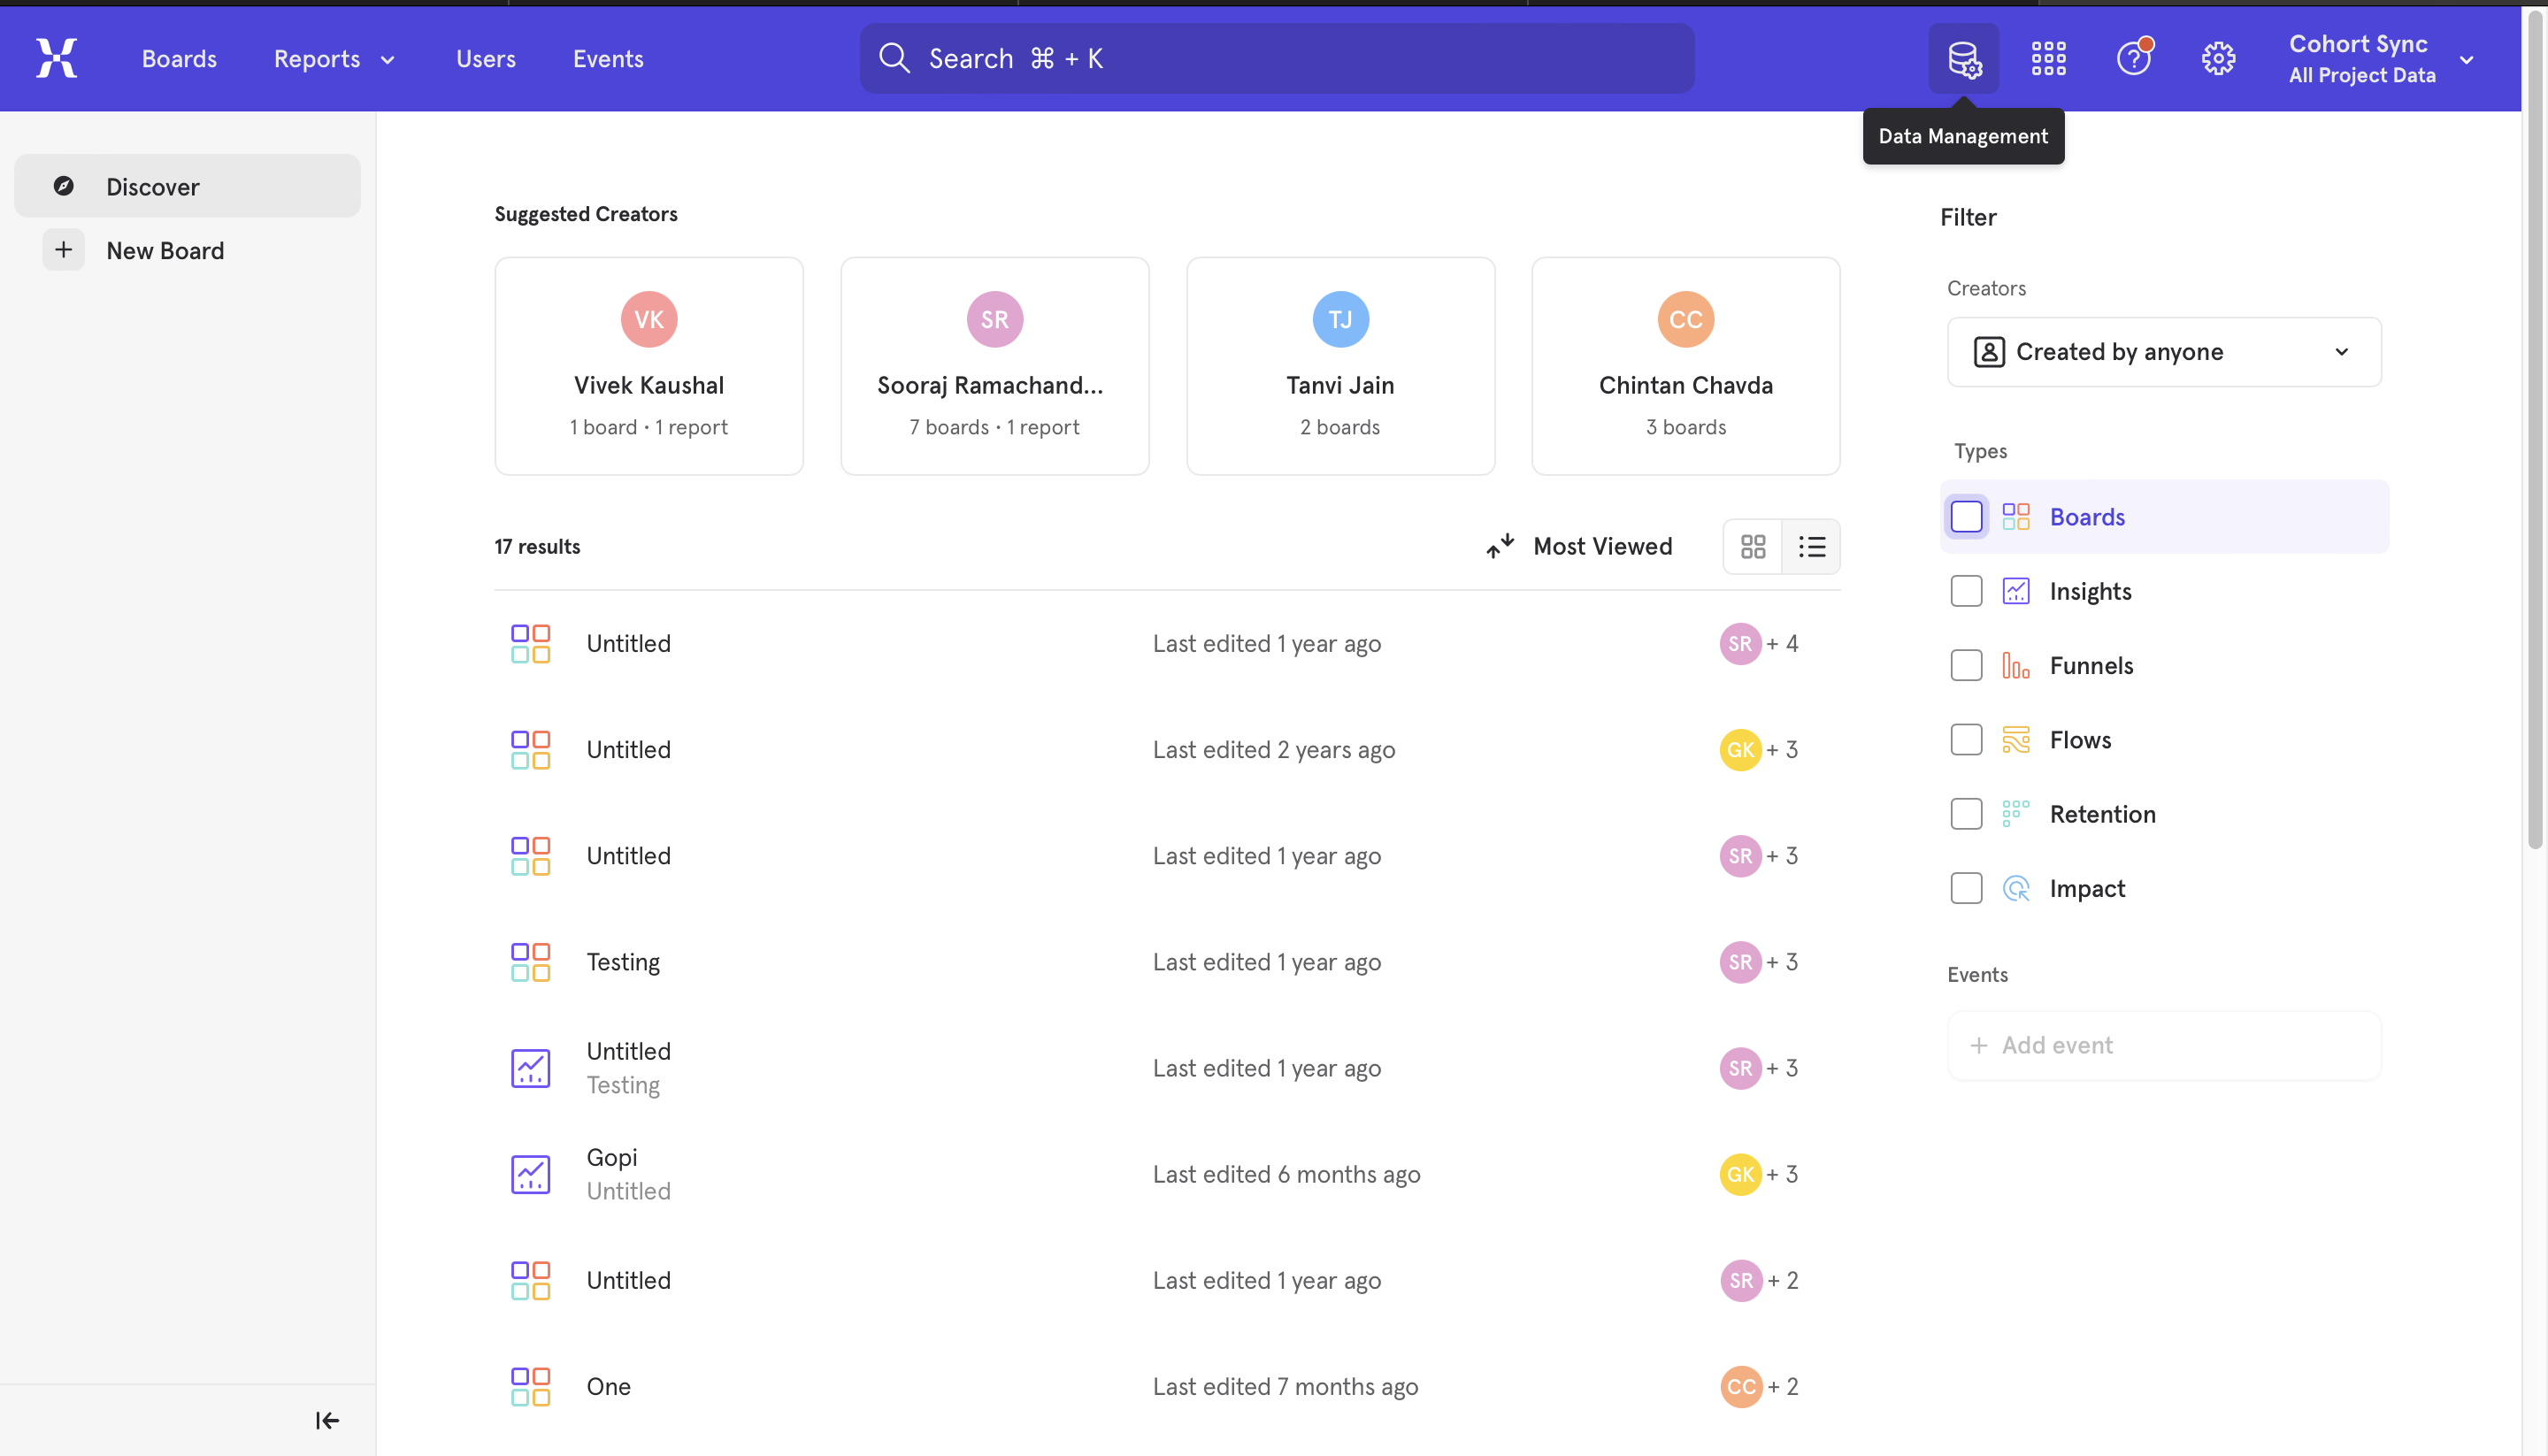Open settings gear icon

pos(2218,59)
